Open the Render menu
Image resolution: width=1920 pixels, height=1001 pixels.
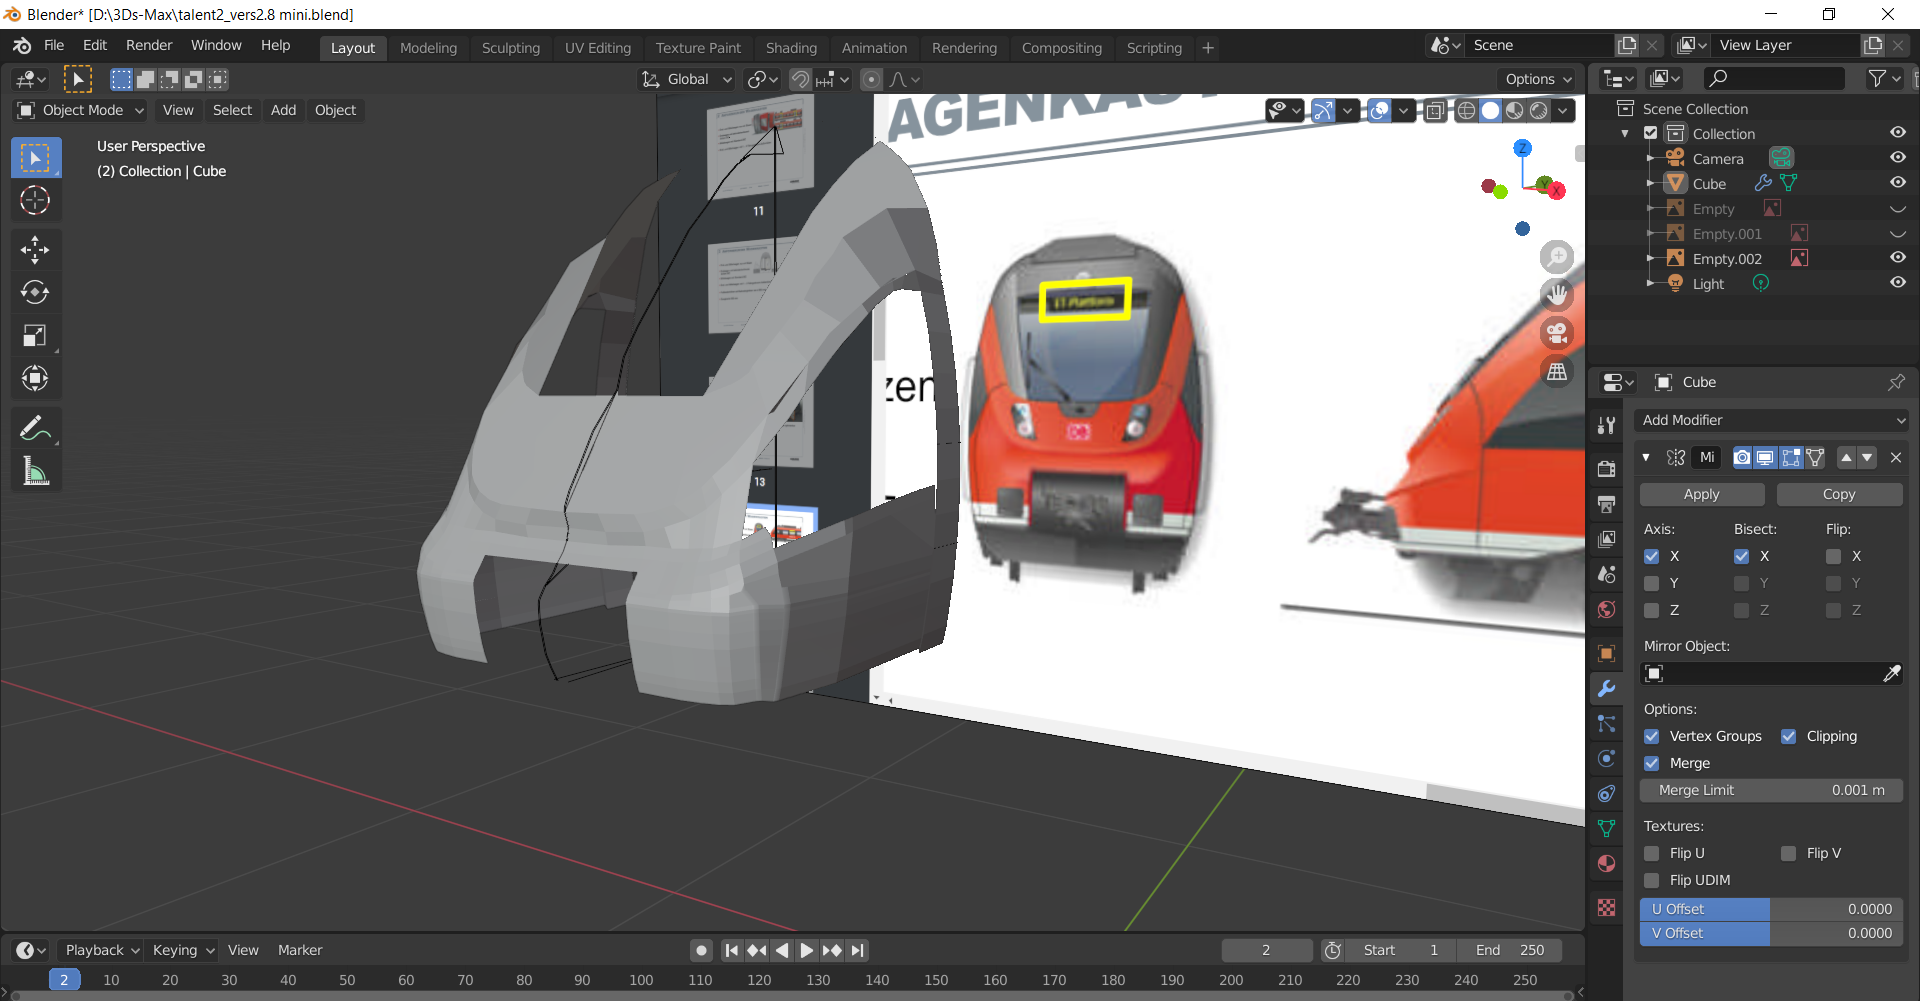coord(149,45)
